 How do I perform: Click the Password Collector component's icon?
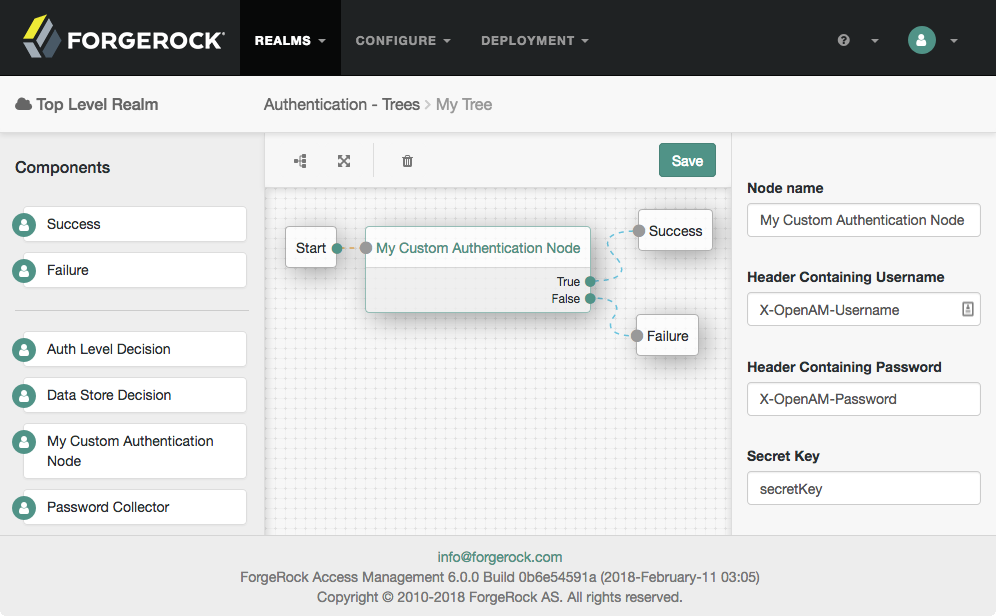[x=24, y=507]
